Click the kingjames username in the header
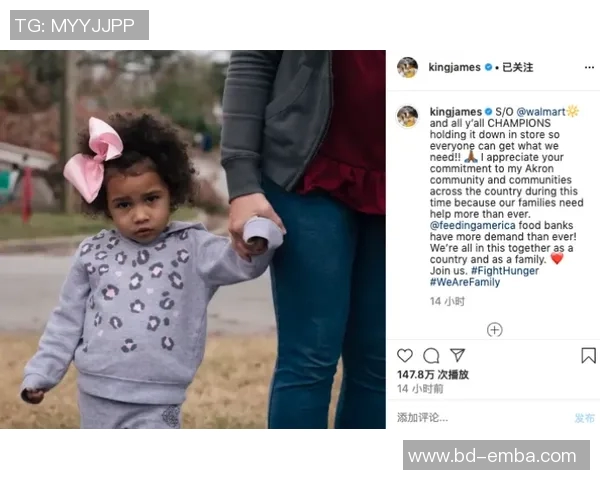600x480 pixels. click(455, 67)
